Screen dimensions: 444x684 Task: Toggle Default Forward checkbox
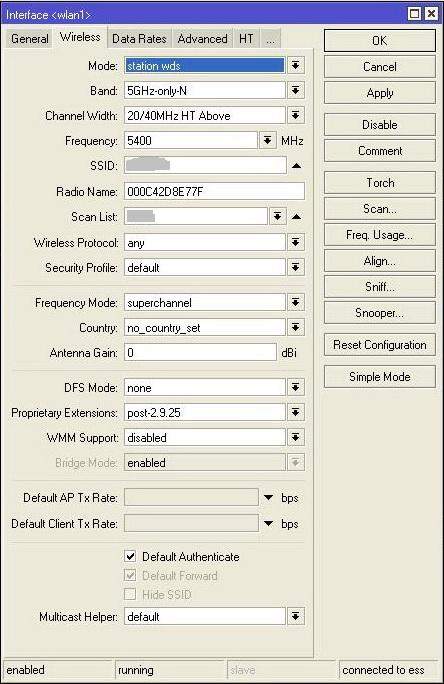[x=130, y=575]
